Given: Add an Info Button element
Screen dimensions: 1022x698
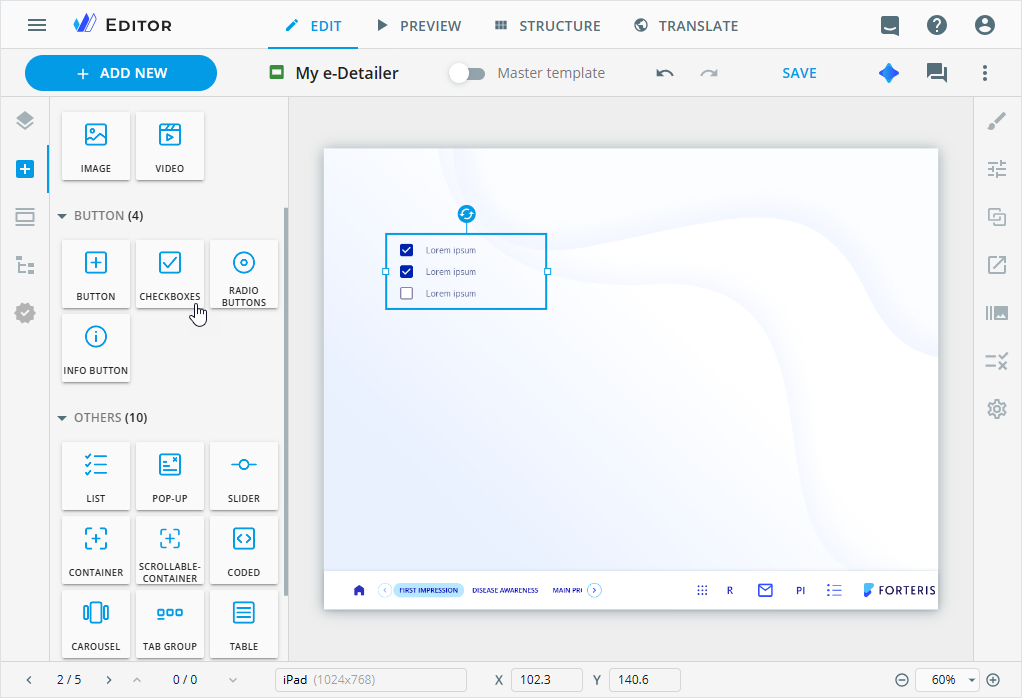Looking at the screenshot, I should 96,348.
